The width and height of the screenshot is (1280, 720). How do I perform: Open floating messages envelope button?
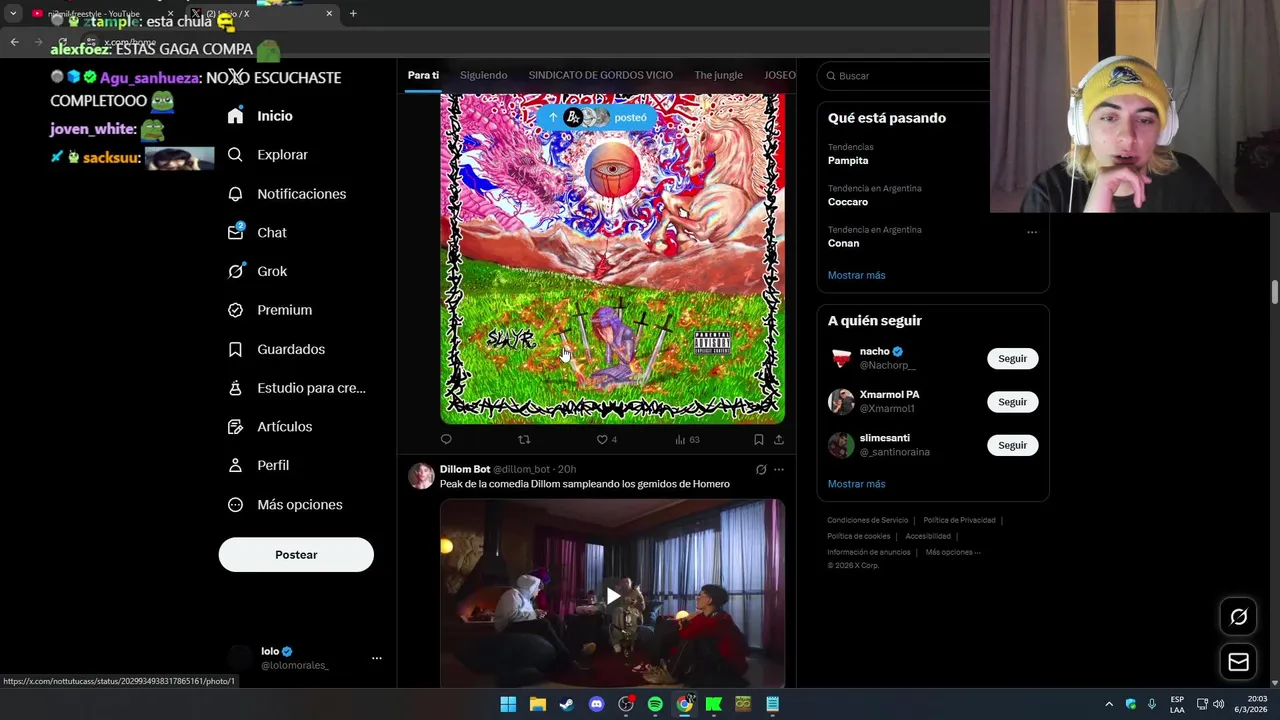[1238, 662]
